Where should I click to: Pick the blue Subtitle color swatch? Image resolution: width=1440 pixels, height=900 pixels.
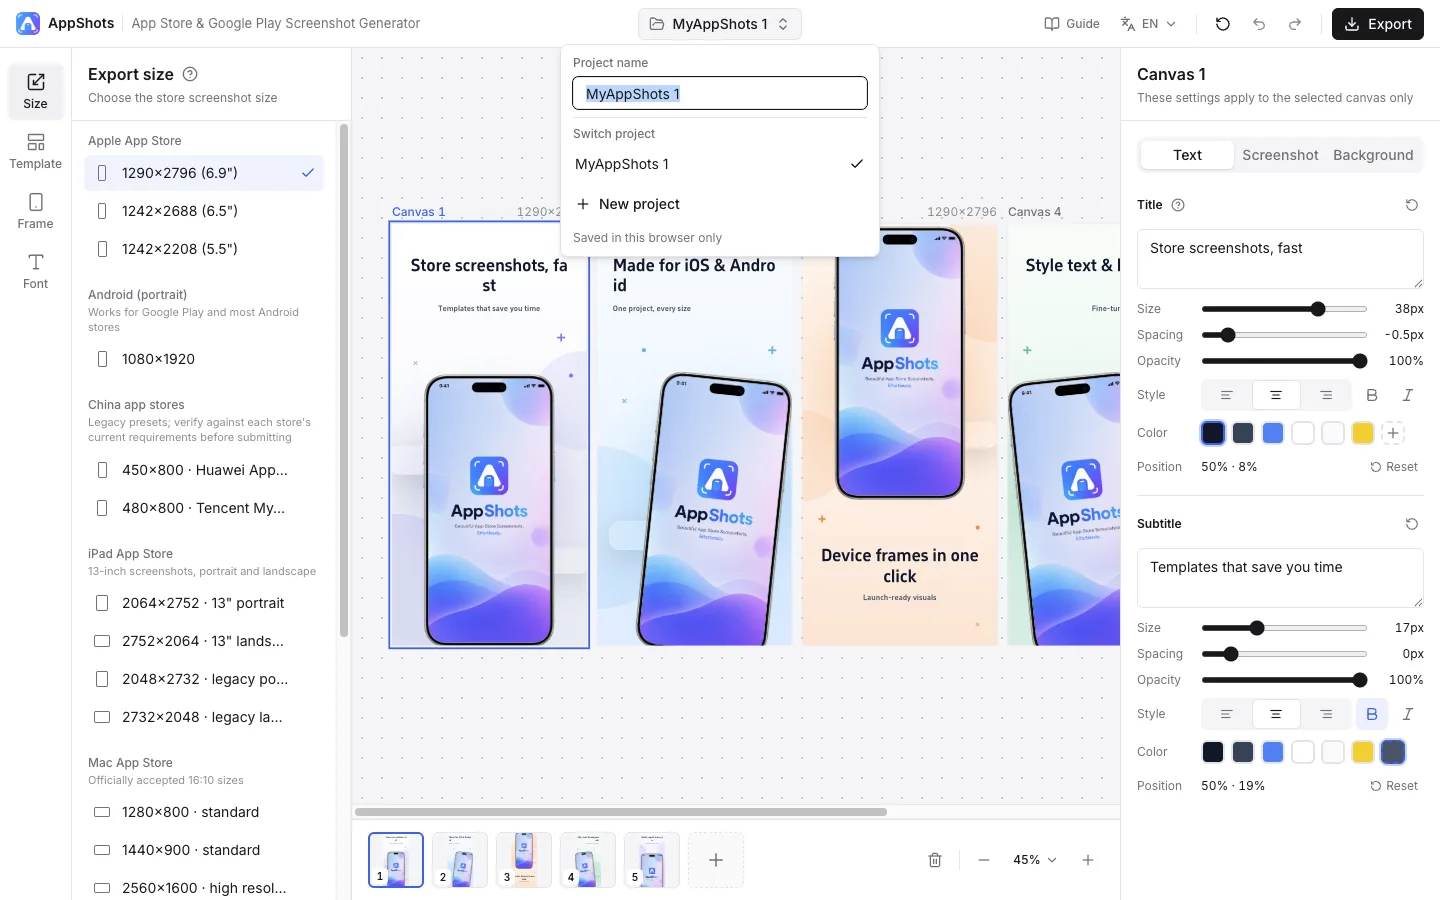(1273, 752)
